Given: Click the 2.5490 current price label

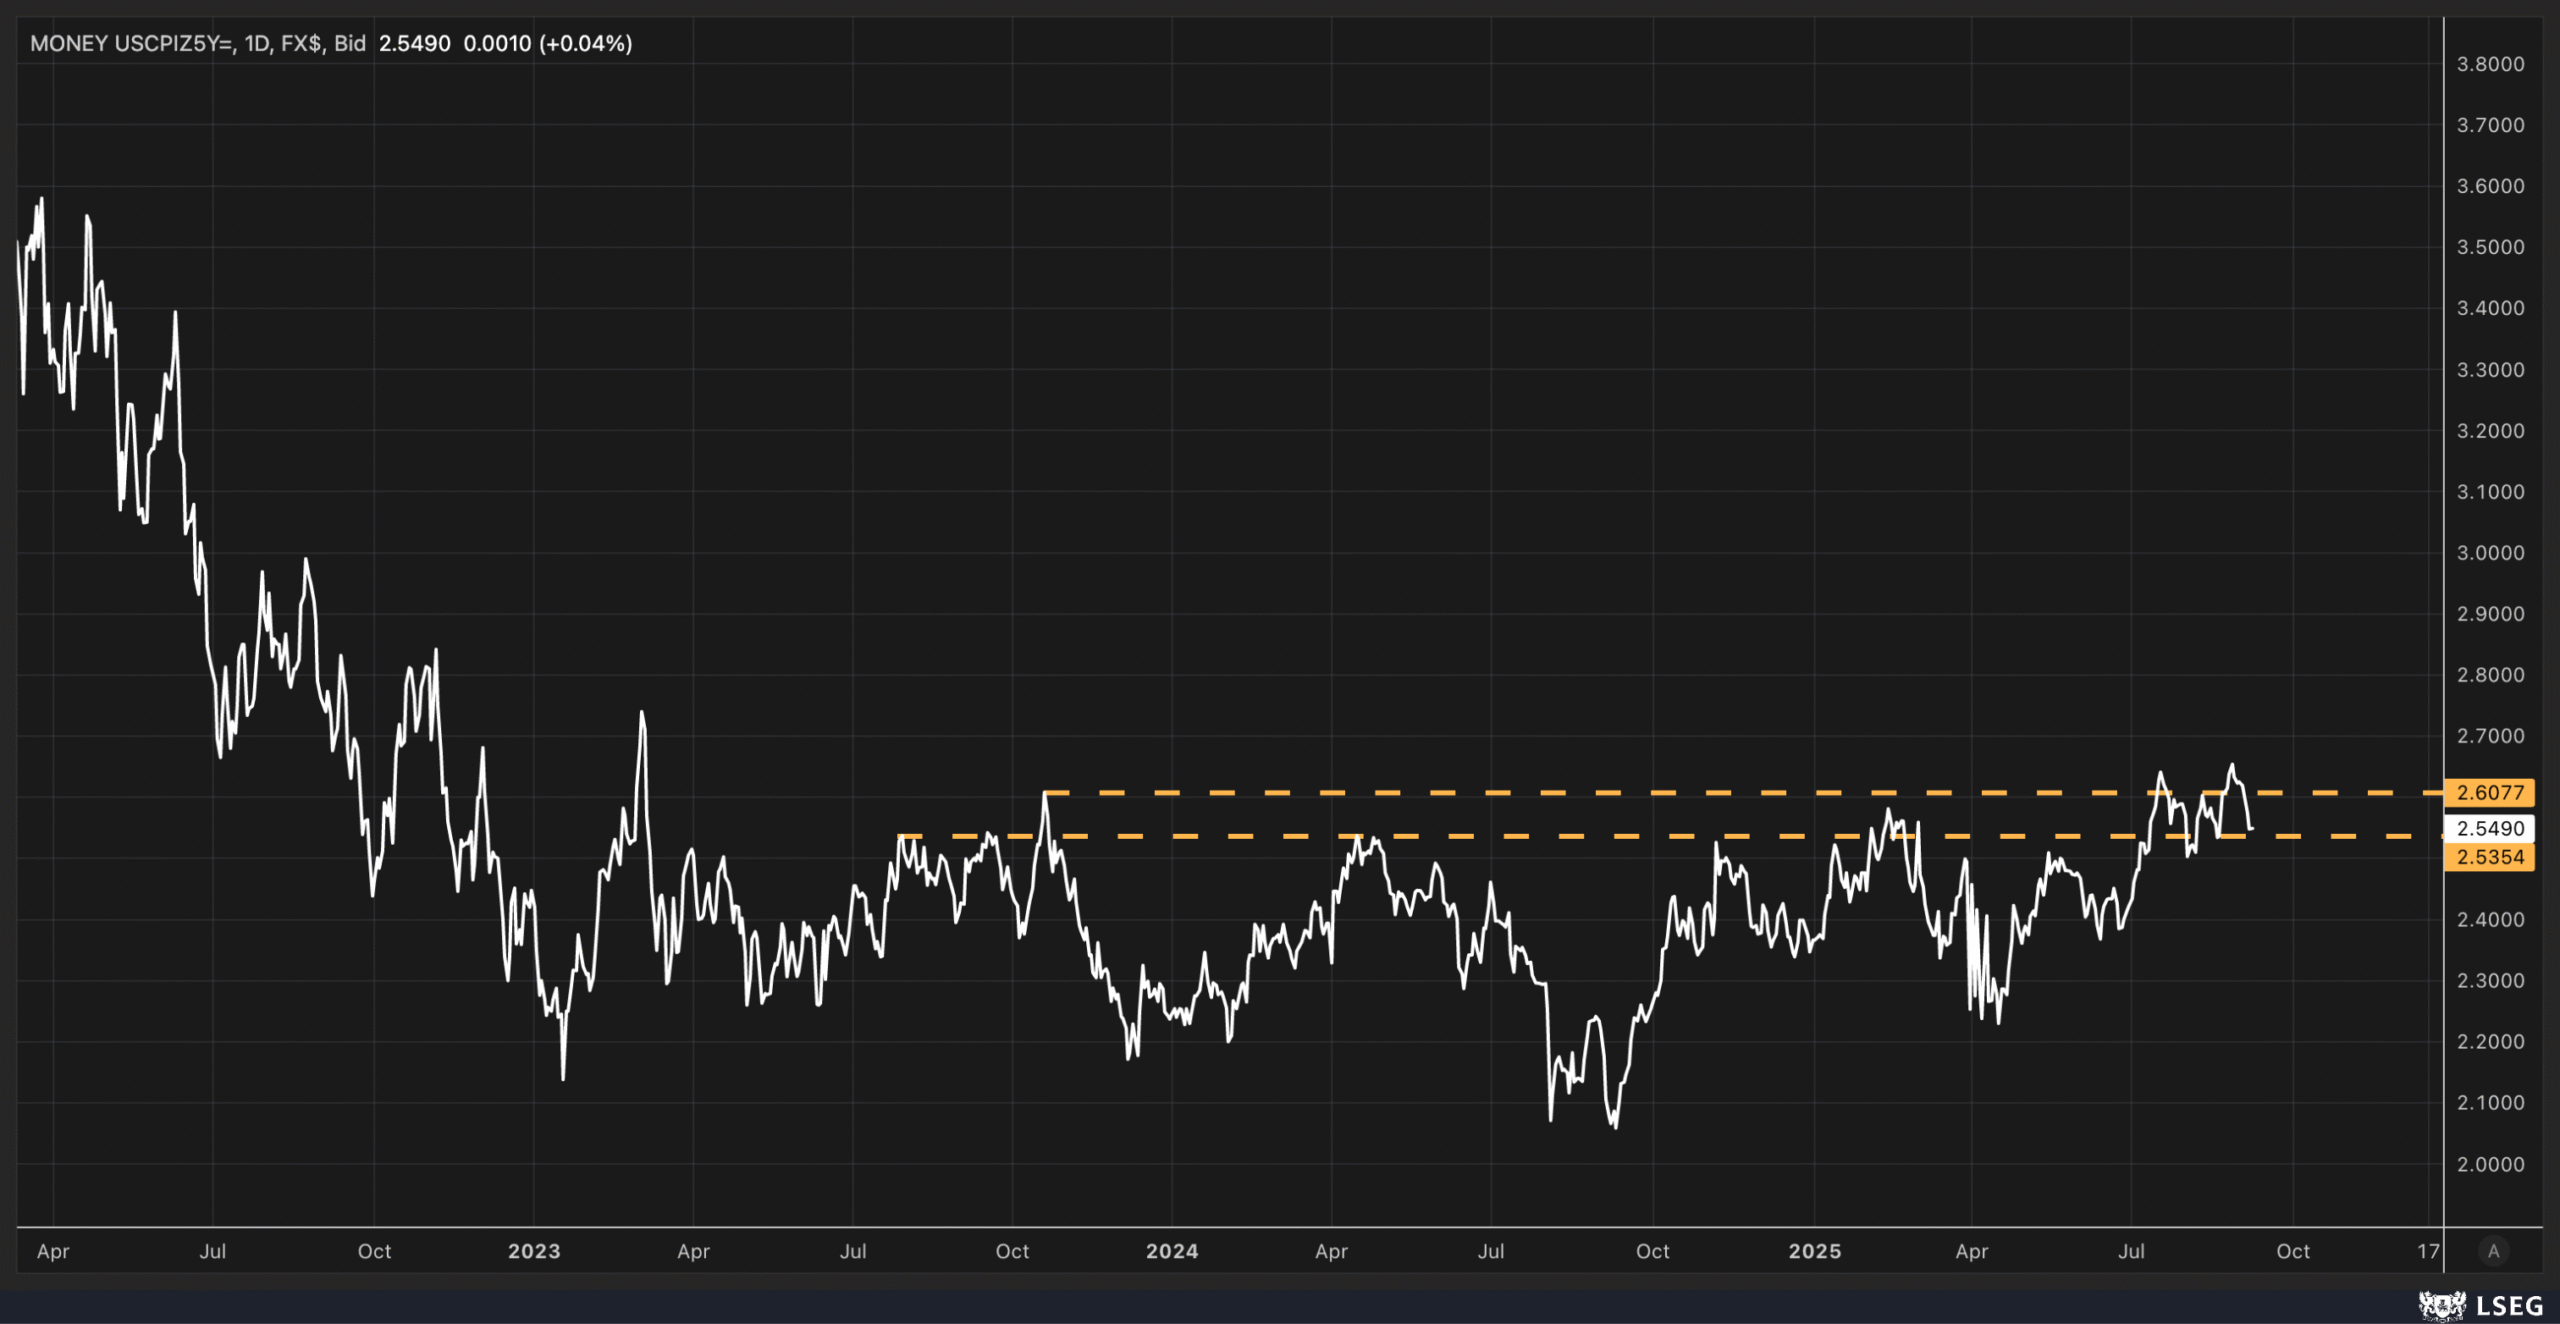Looking at the screenshot, I should click(x=2489, y=828).
